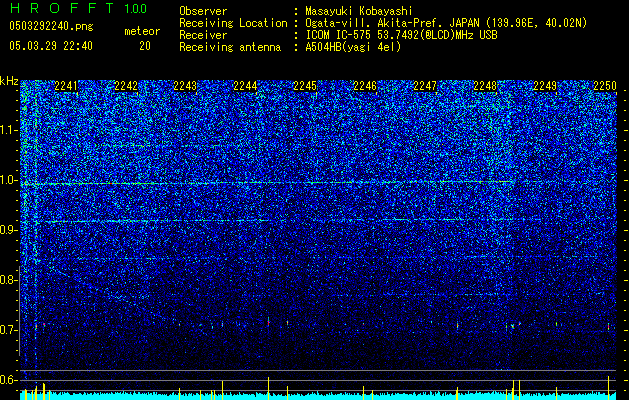Click the 2241 time marker
The height and width of the screenshot is (400, 629).
pyautogui.click(x=66, y=86)
